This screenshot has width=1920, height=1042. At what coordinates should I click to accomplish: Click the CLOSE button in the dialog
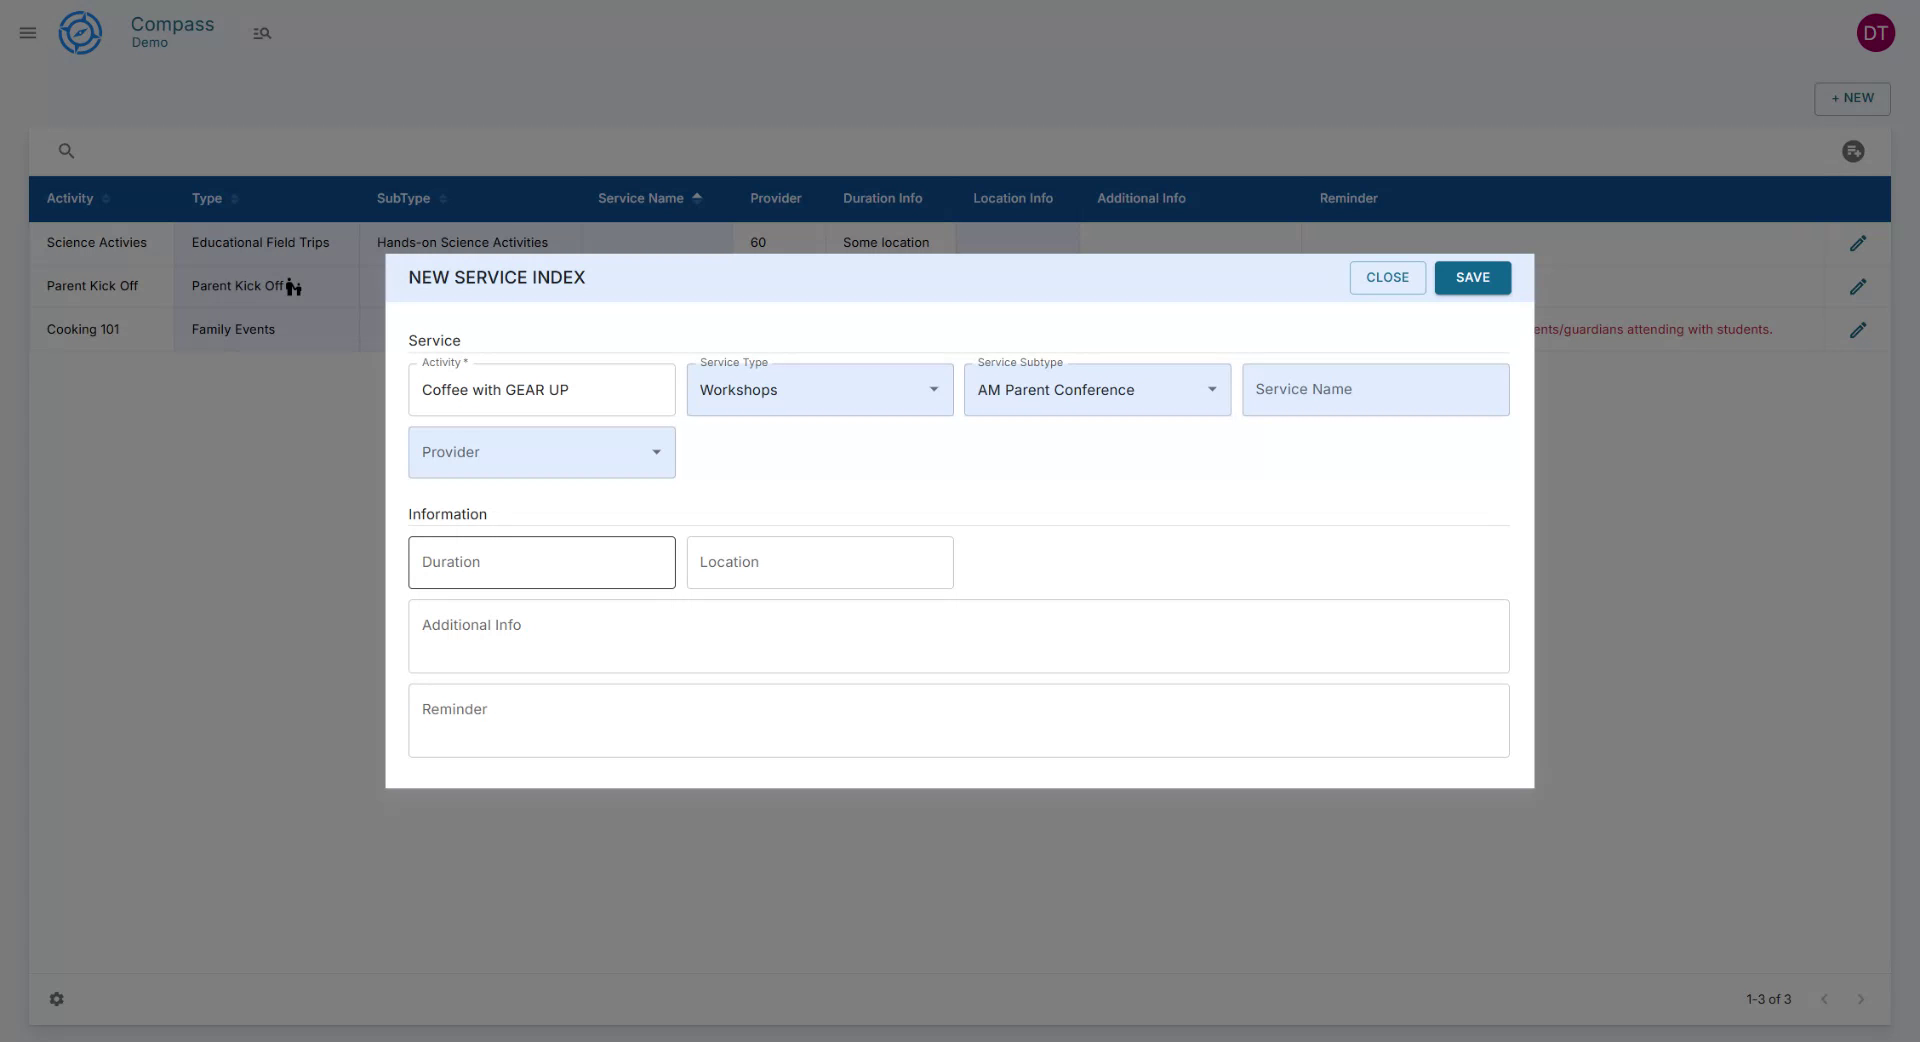[x=1387, y=278]
